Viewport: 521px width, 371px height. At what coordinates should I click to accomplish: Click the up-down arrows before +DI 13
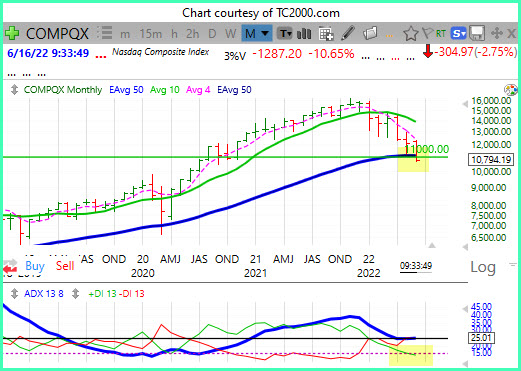[x=76, y=294]
